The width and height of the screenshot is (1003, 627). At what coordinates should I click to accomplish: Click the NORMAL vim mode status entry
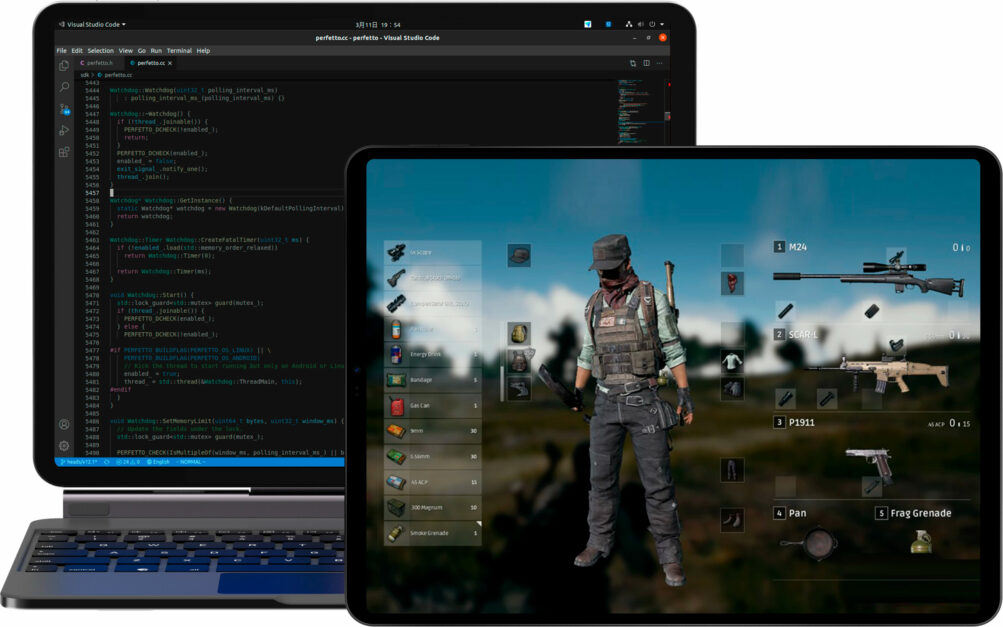(x=191, y=462)
